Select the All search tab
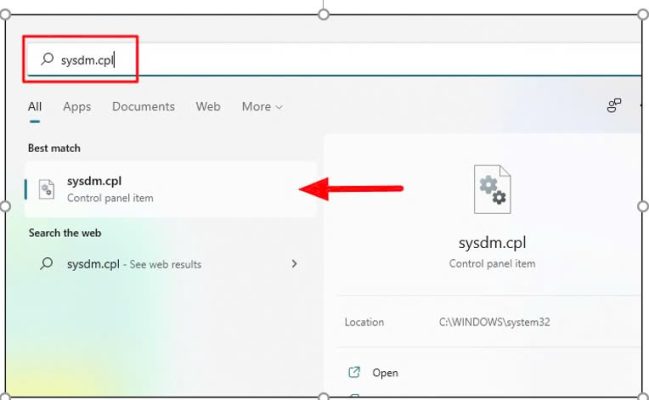This screenshot has height=400, width=649. coord(35,107)
